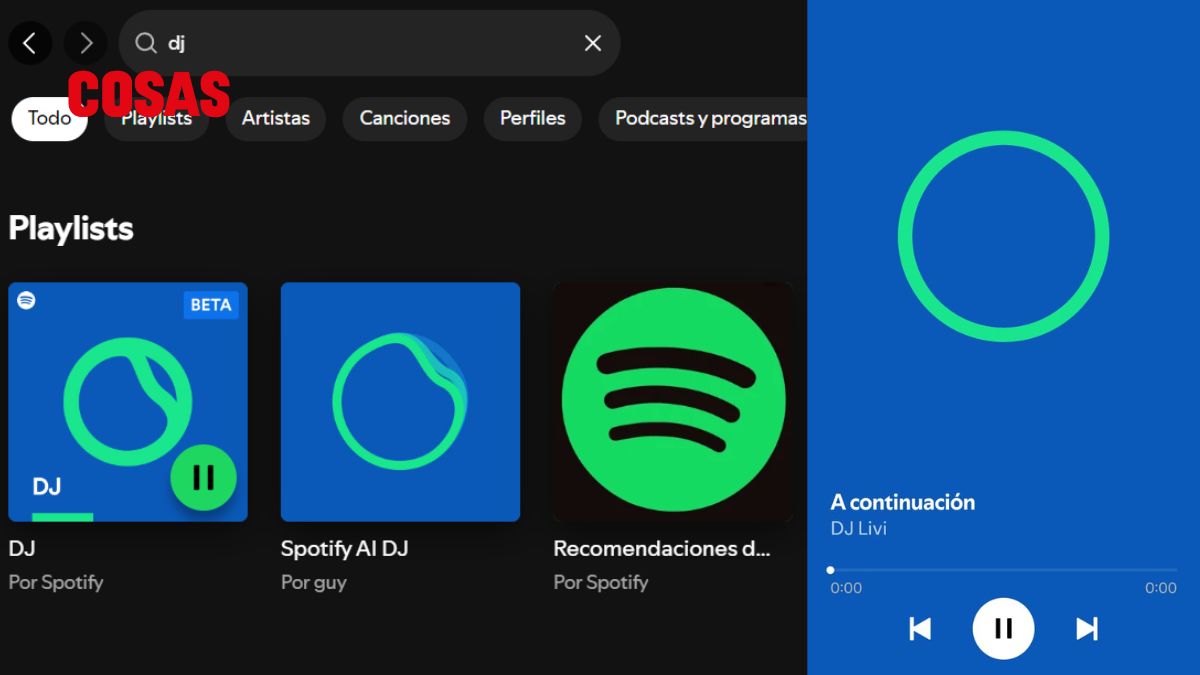Clear the search with the X

[593, 43]
